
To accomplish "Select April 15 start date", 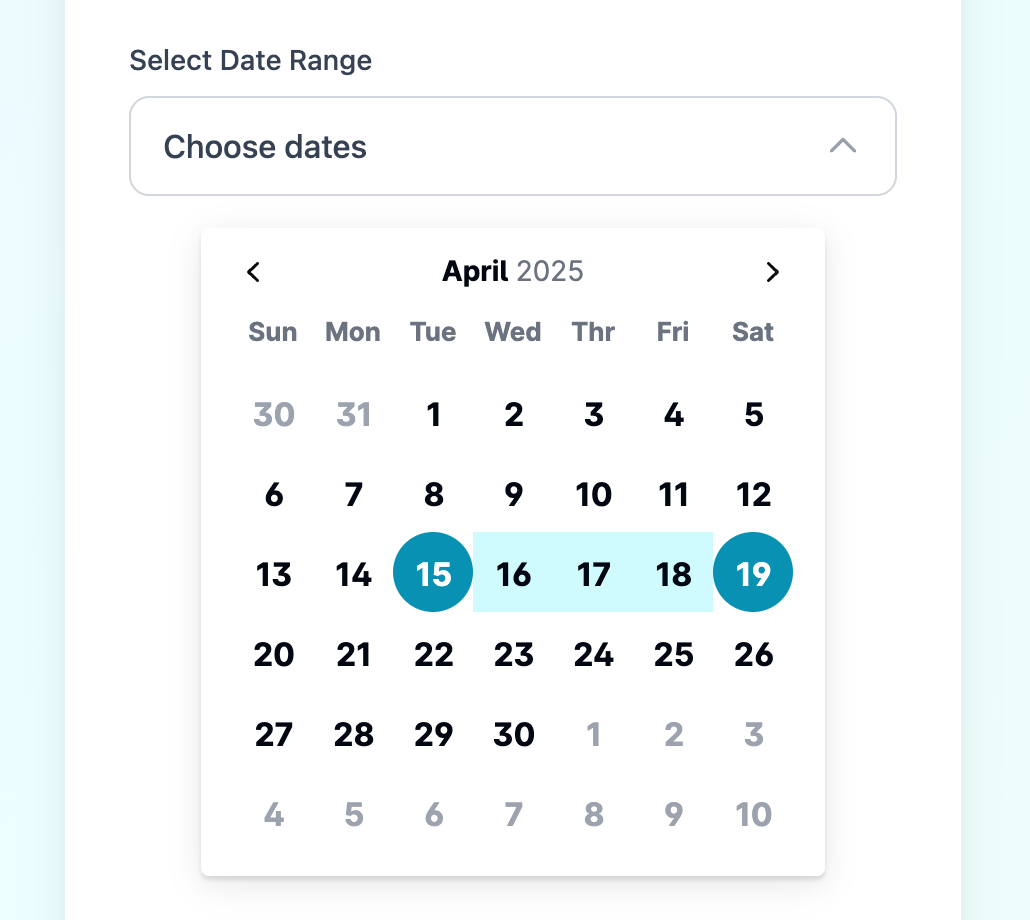I will tap(433, 574).
